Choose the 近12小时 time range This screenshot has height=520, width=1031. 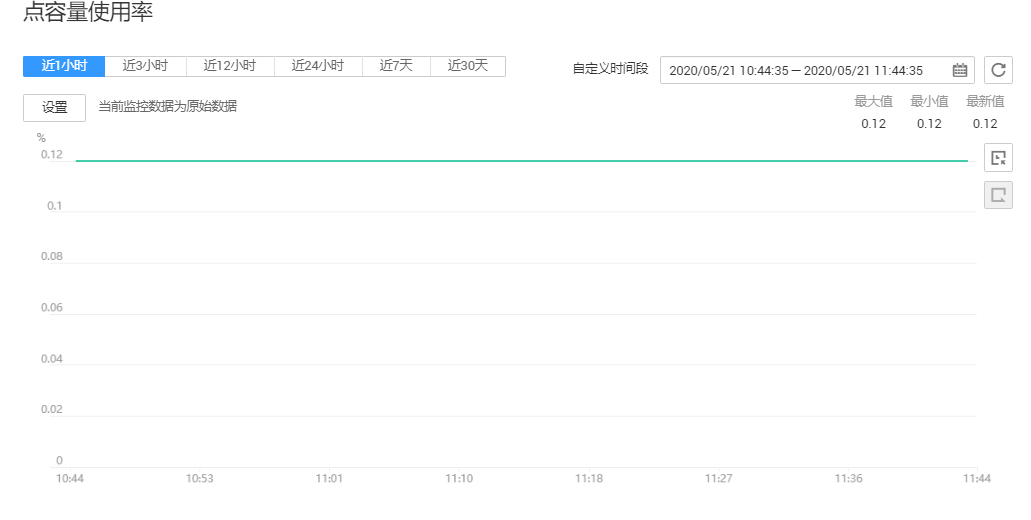(230, 66)
